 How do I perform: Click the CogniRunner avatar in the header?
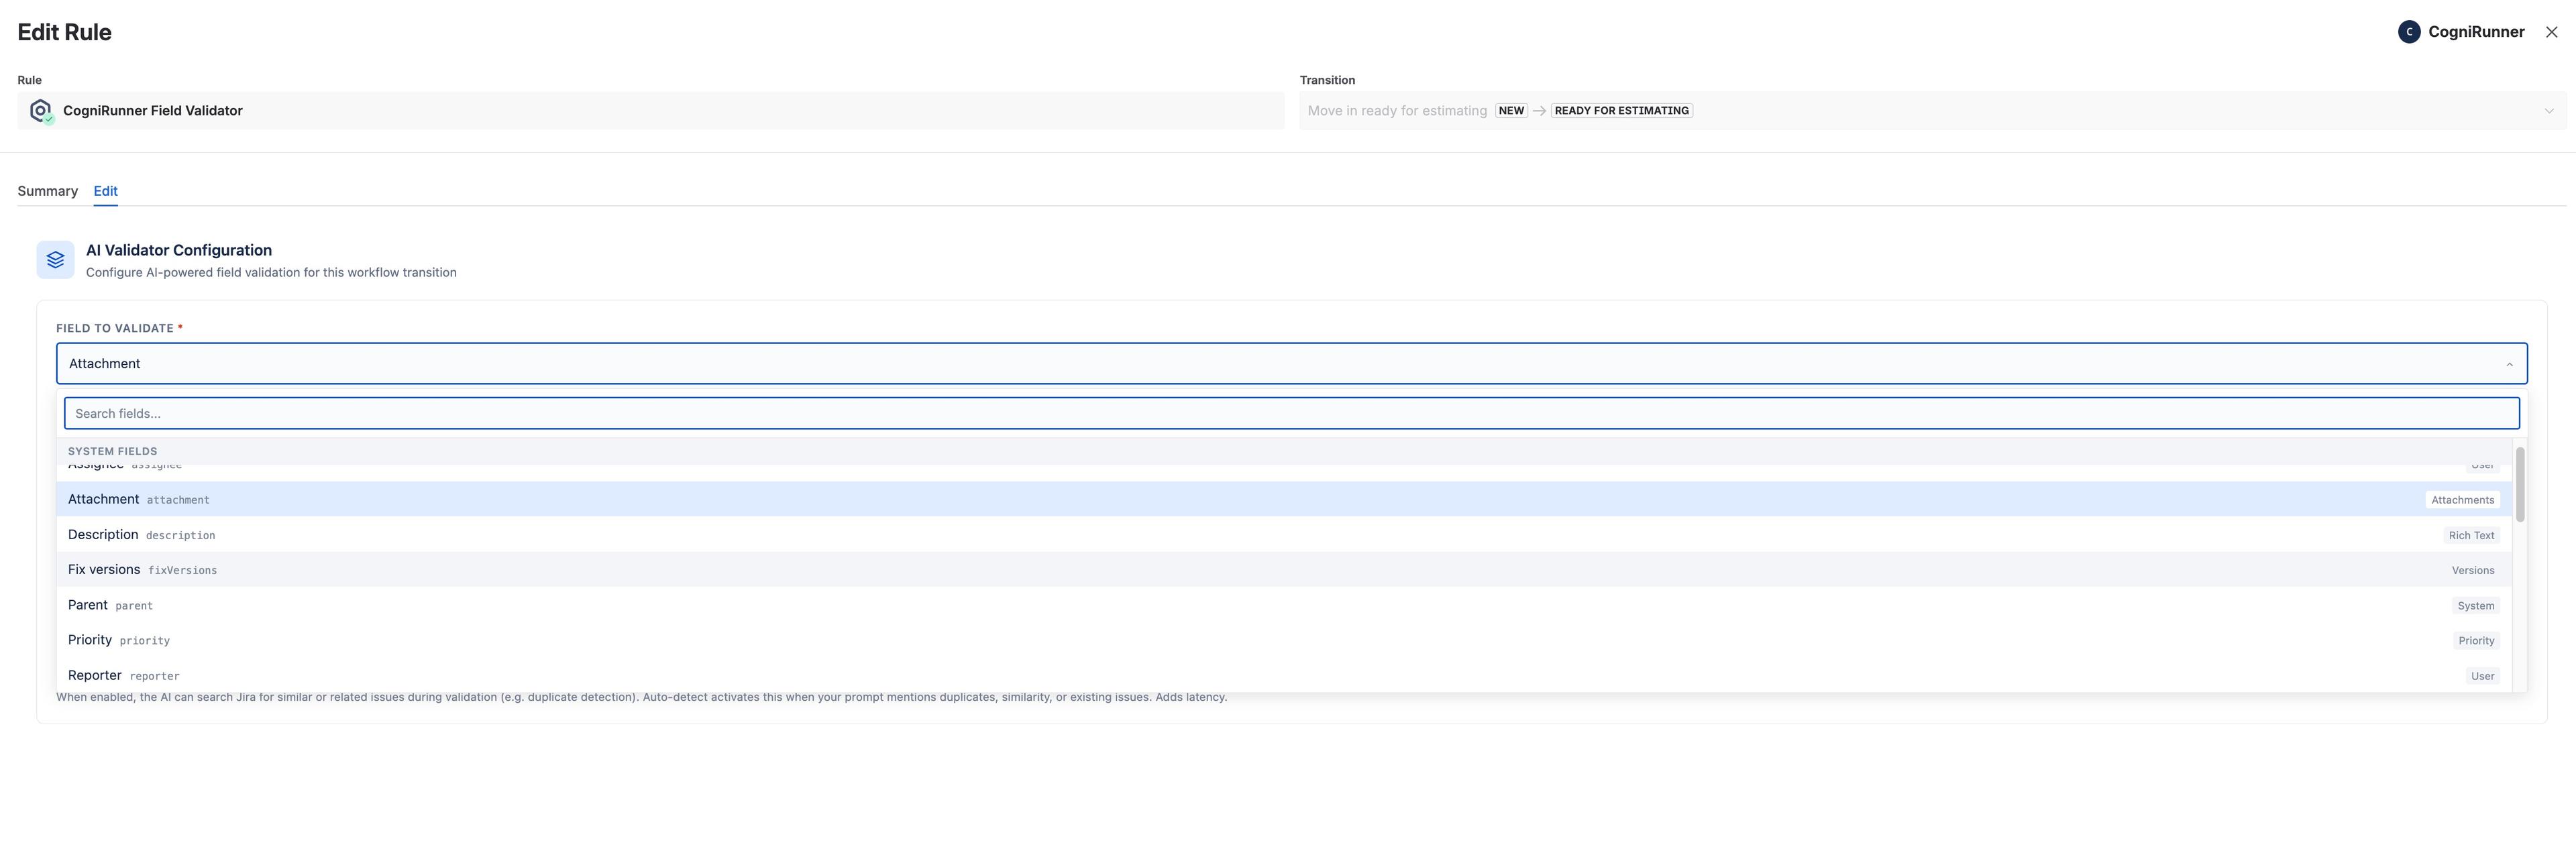click(x=2410, y=31)
